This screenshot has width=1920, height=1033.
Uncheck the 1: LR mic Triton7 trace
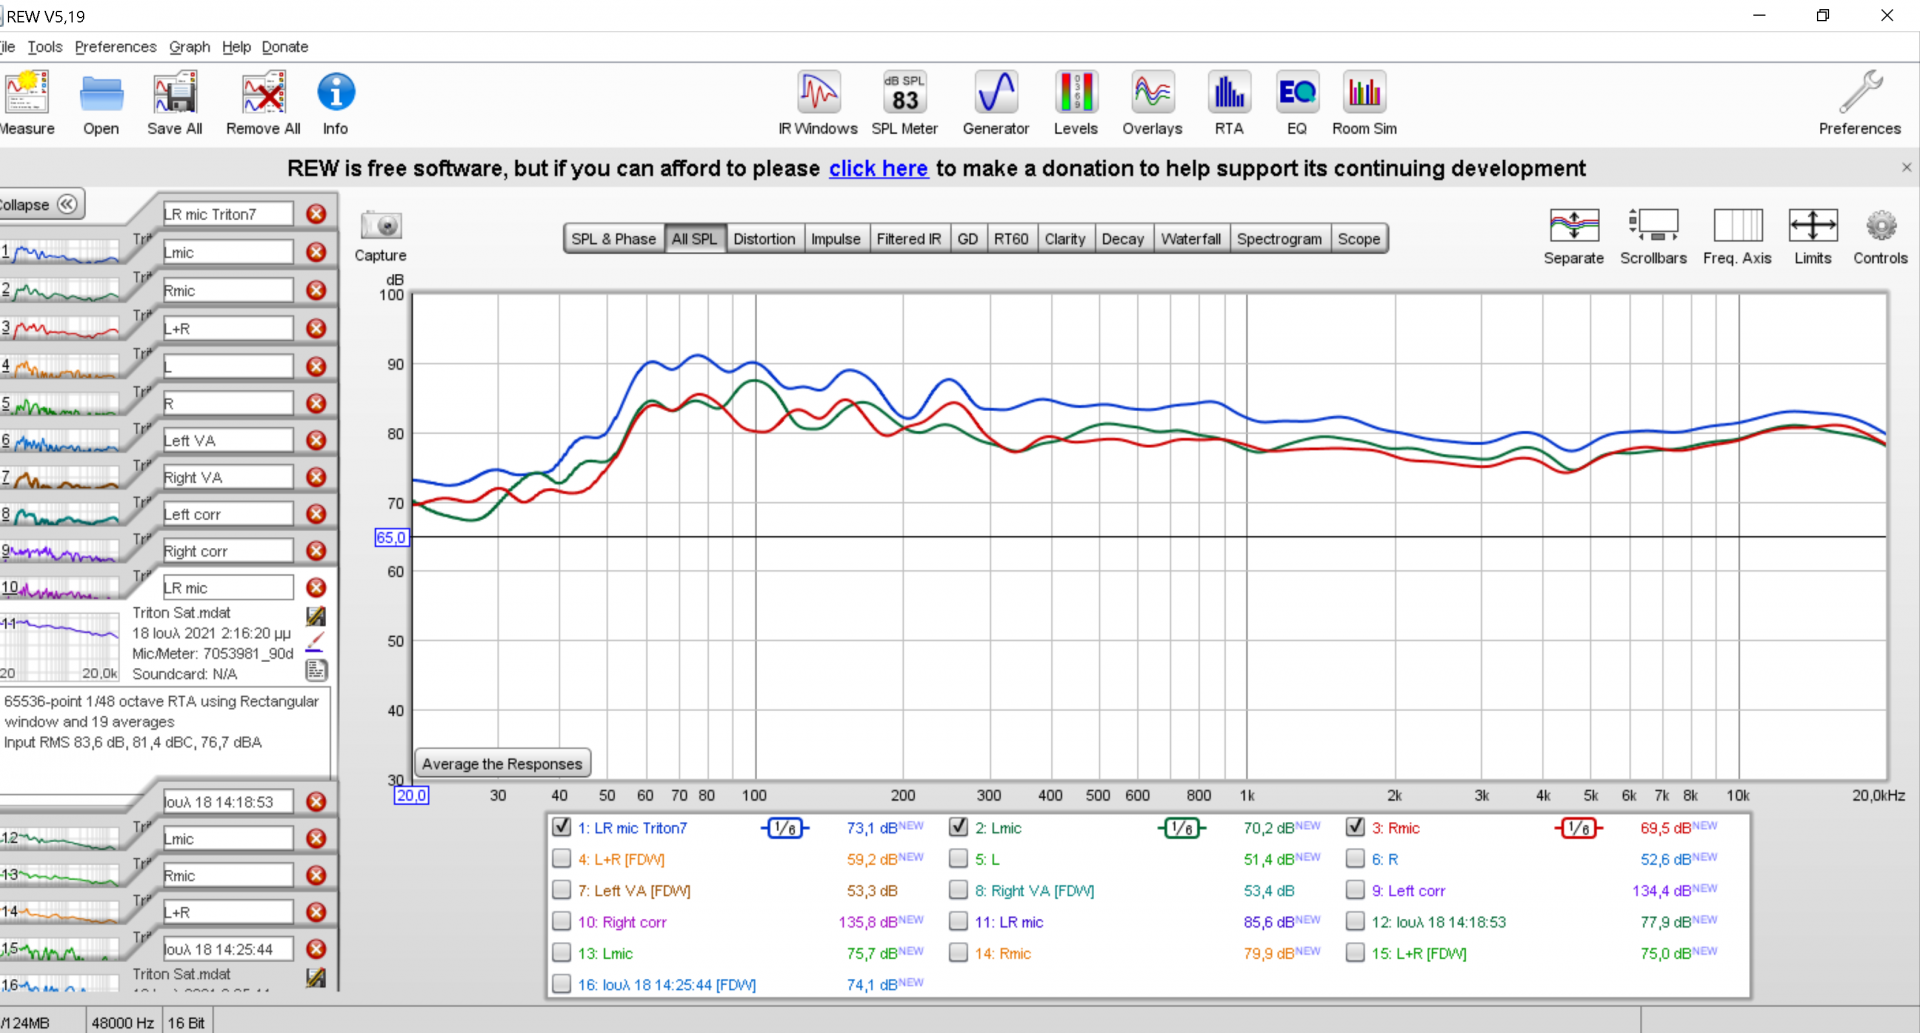tap(562, 827)
